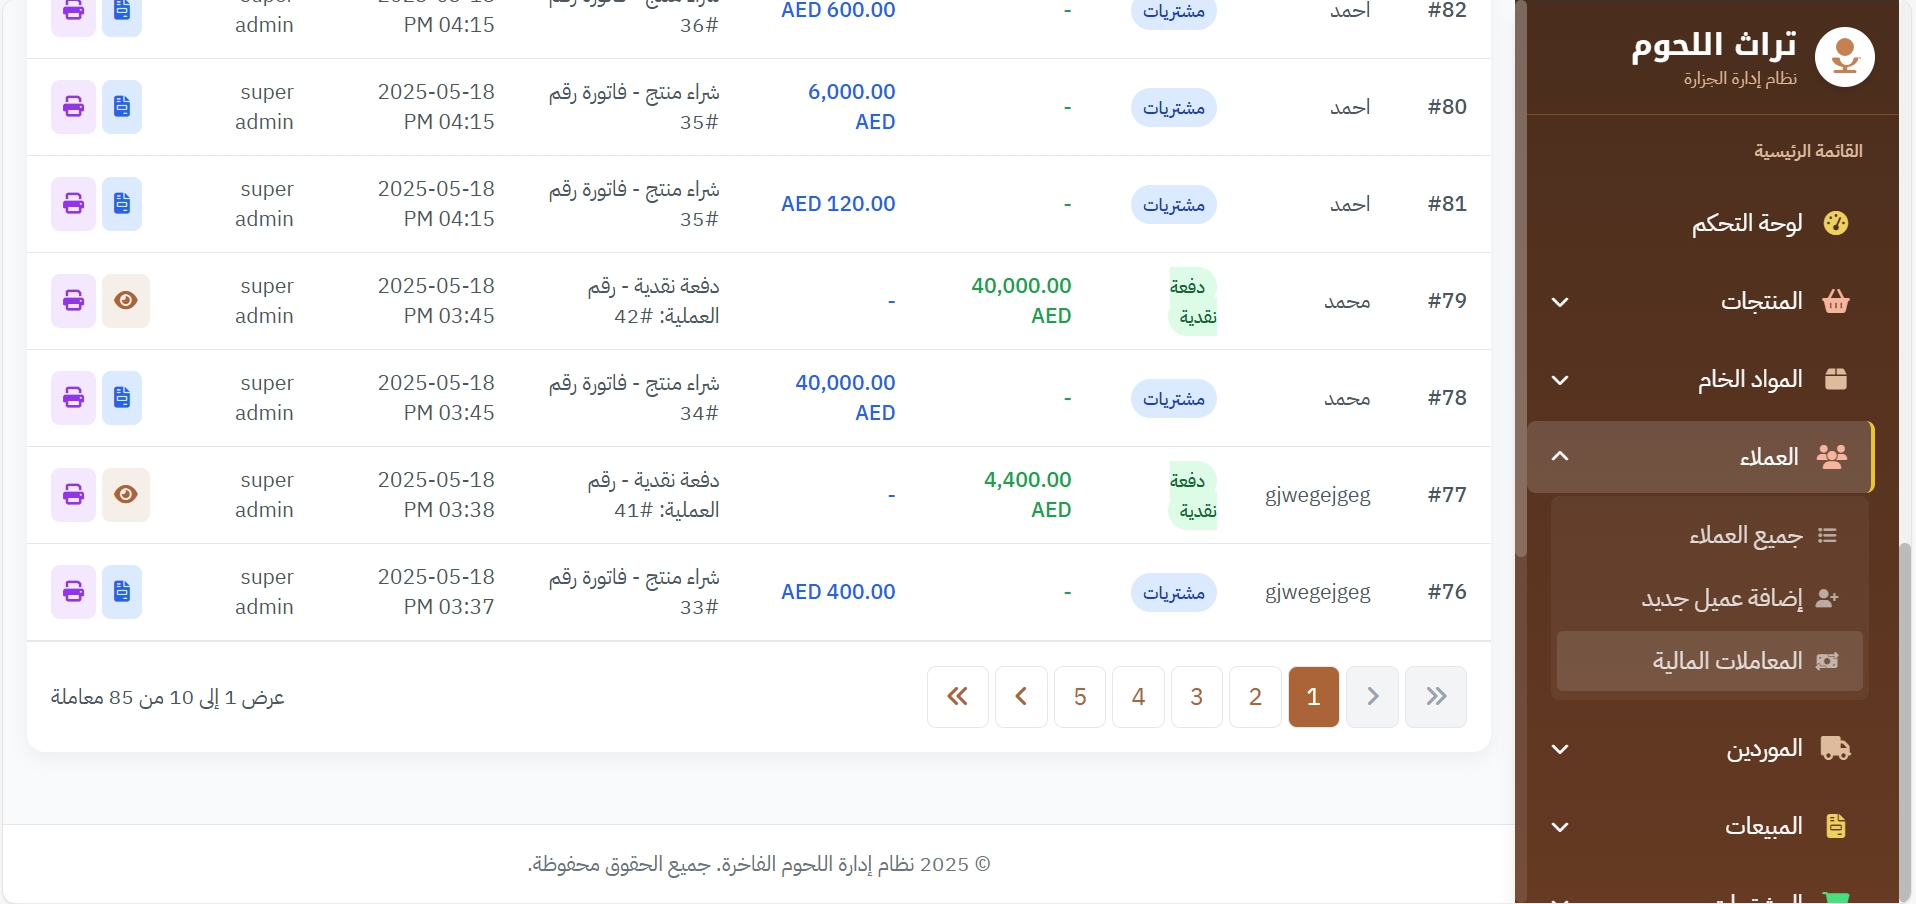
Task: Open إضافة عميل جديد to add a customer
Action: tap(1722, 598)
